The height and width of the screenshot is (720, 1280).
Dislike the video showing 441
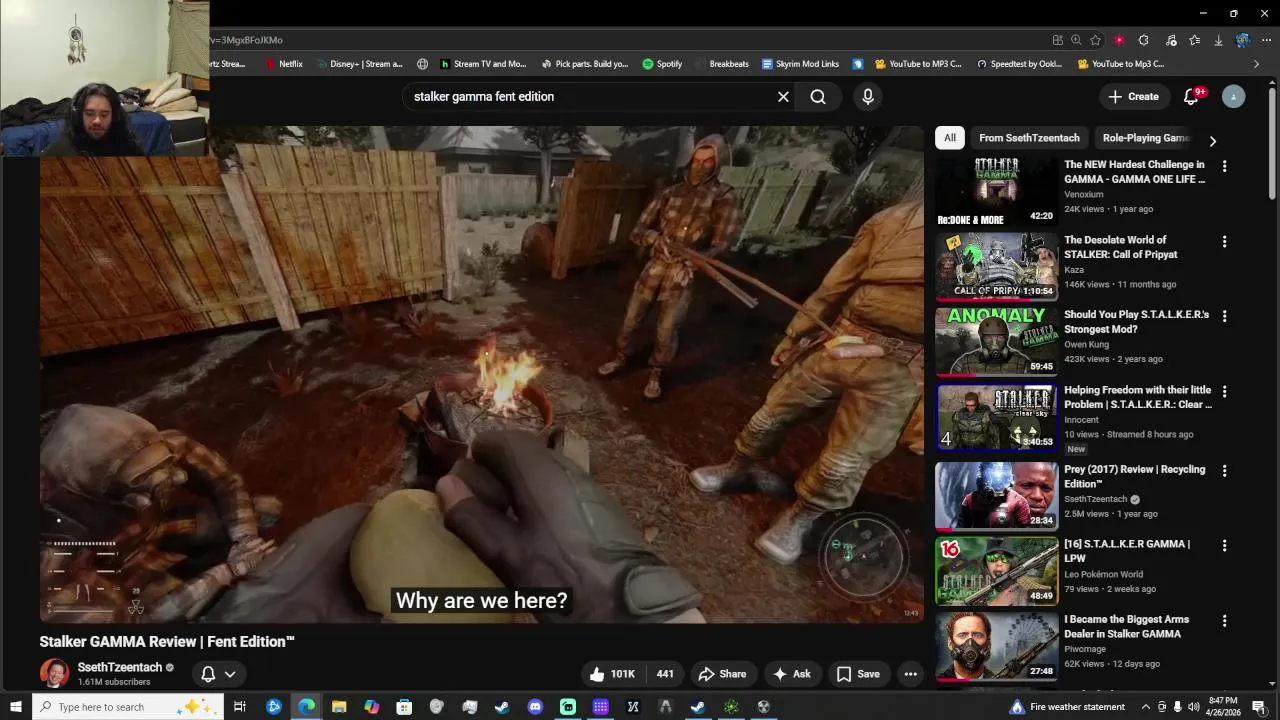[665, 674]
